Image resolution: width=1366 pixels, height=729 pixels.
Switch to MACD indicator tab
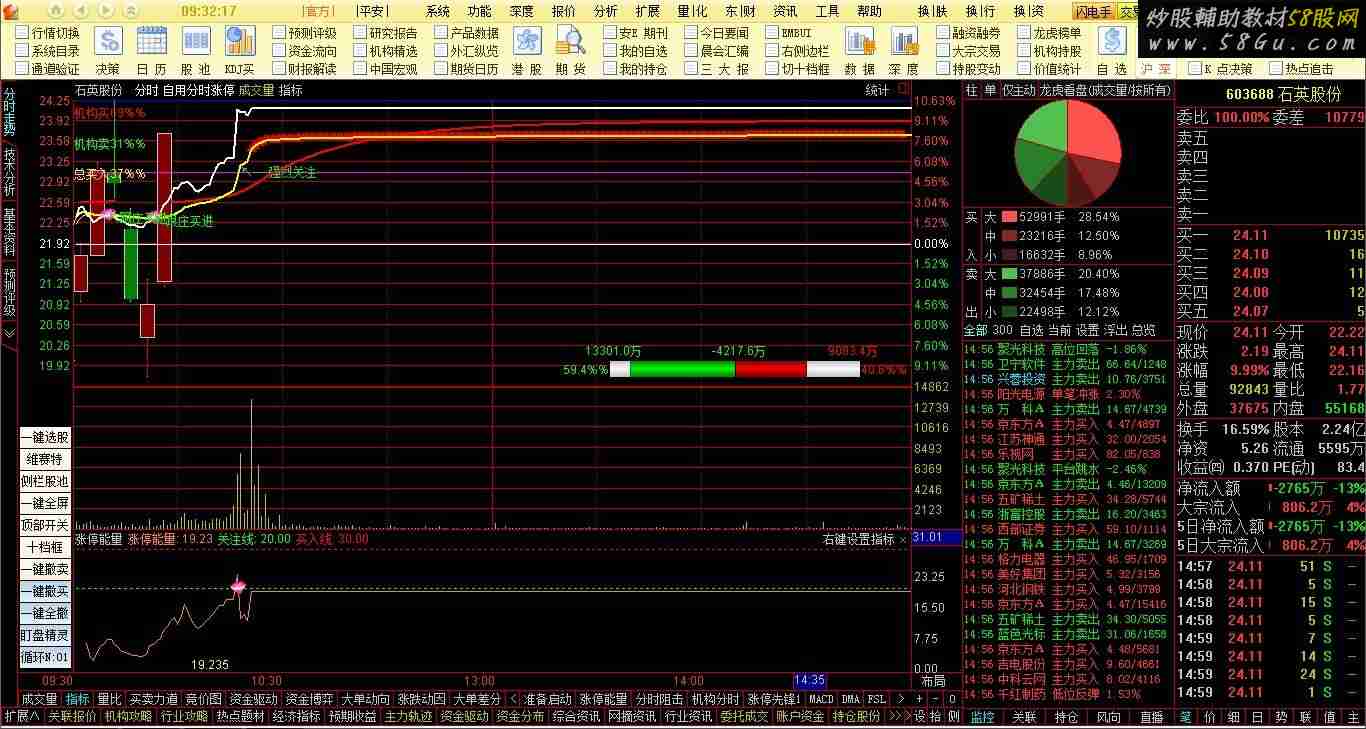(821, 699)
